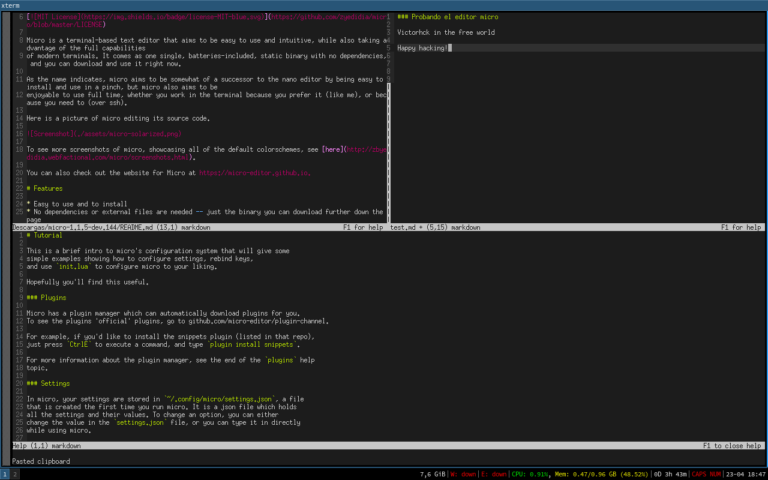This screenshot has width=768, height=480.
Task: Click the 'W: down' wireless status
Action: (463, 474)
